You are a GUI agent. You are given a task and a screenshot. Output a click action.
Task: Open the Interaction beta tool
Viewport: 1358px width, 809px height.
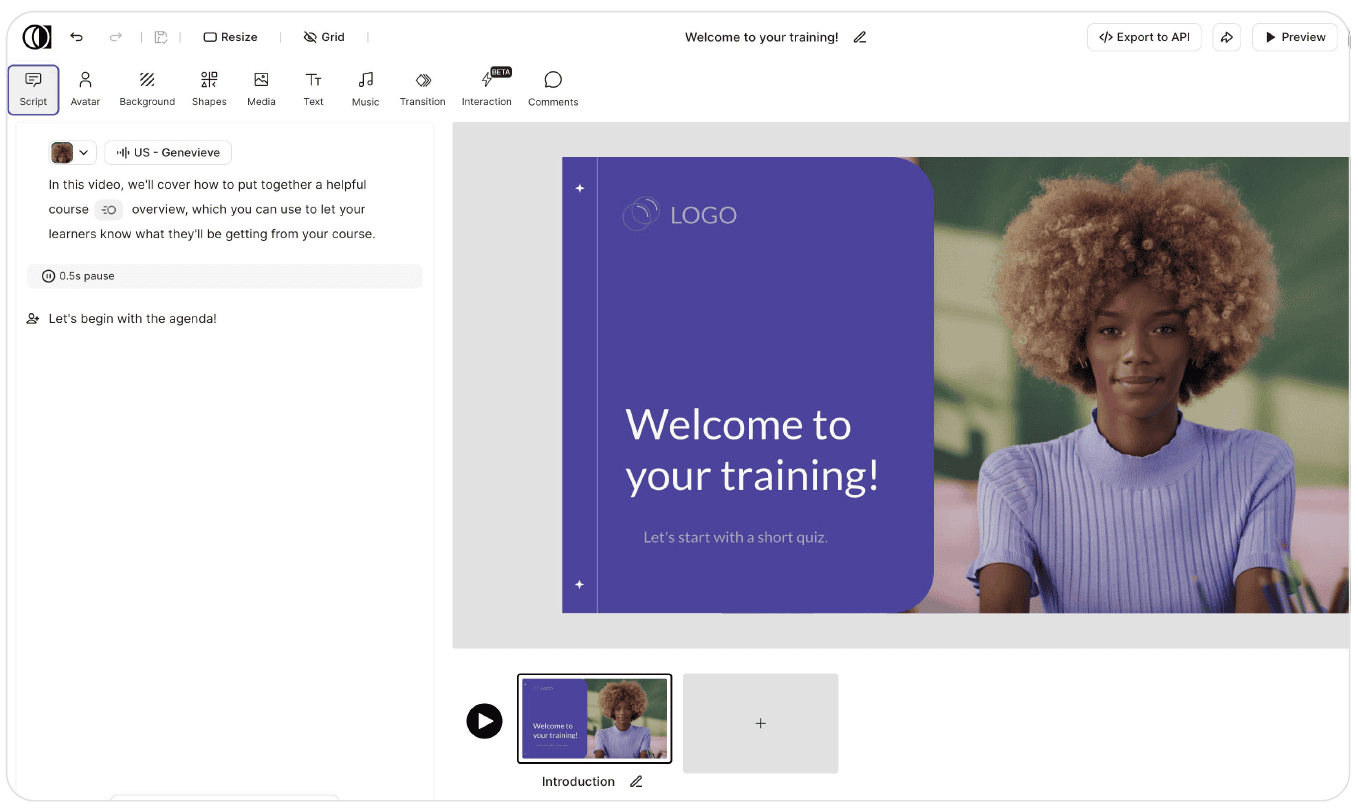[x=486, y=89]
